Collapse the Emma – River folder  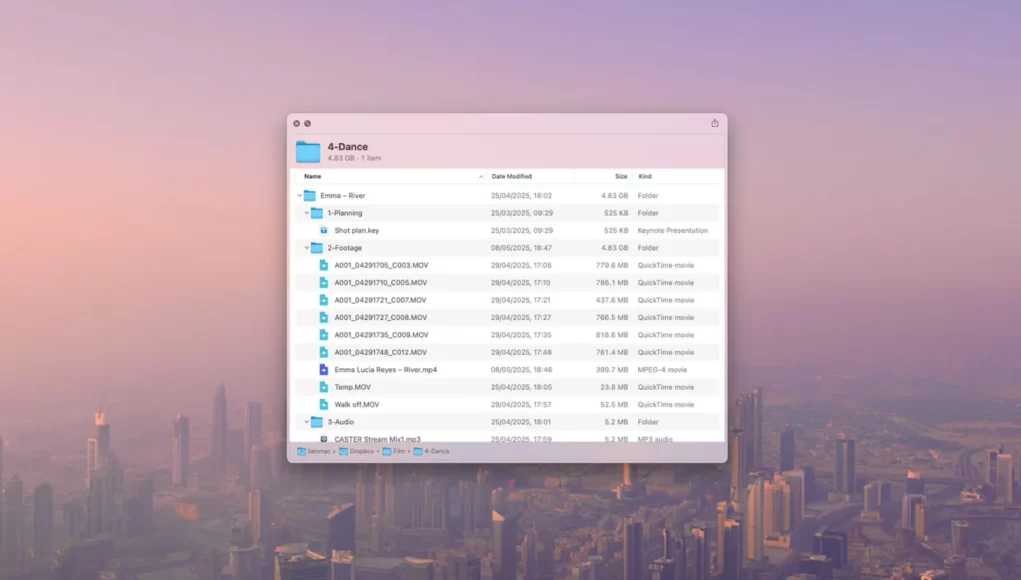pyautogui.click(x=300, y=196)
